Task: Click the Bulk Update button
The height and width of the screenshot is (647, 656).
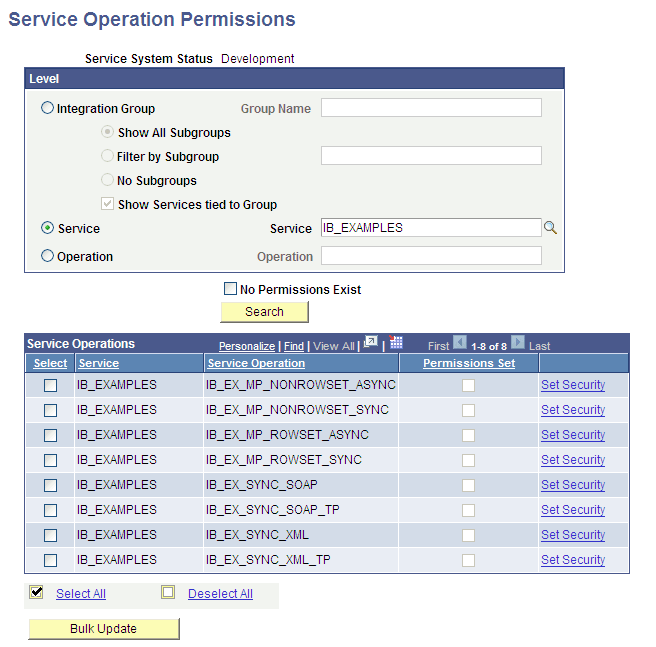Action: 104,629
